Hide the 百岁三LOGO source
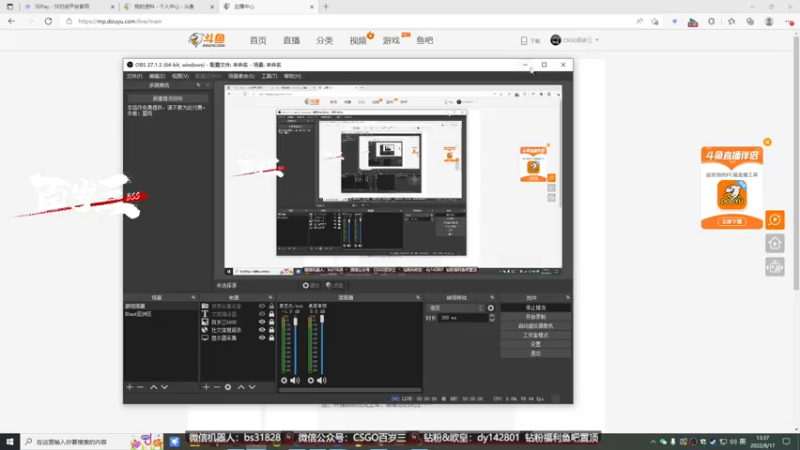The height and width of the screenshot is (450, 800). pyautogui.click(x=262, y=322)
